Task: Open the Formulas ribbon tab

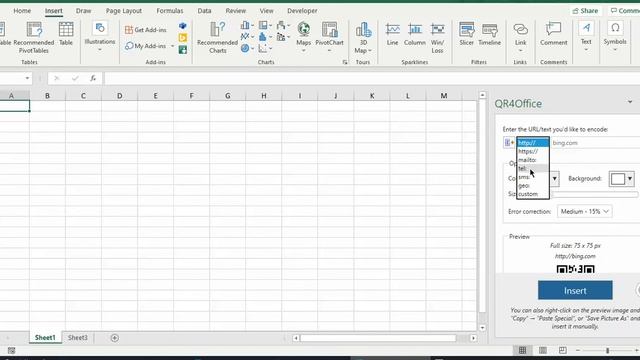Action: click(170, 11)
